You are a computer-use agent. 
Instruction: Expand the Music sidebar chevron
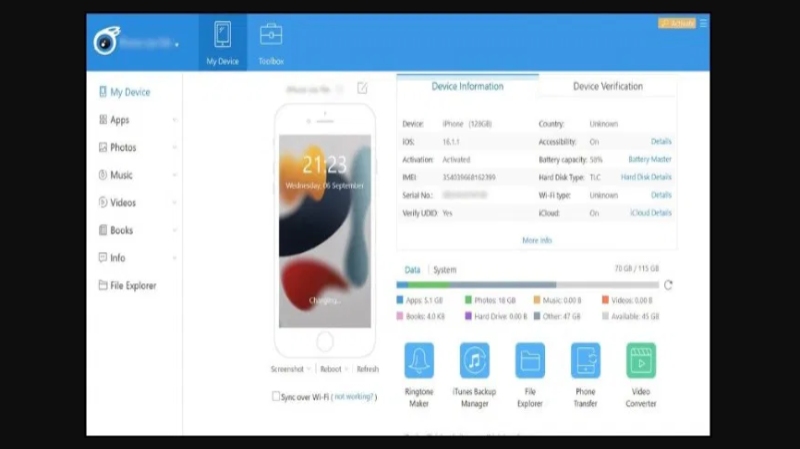point(174,175)
